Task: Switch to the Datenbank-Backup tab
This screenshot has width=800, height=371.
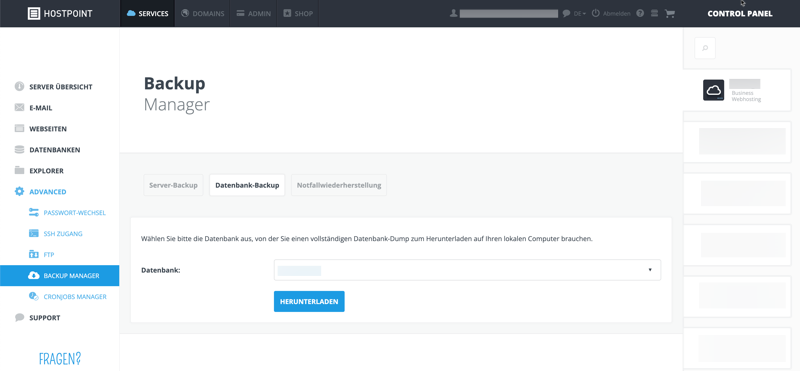Action: coord(247,185)
